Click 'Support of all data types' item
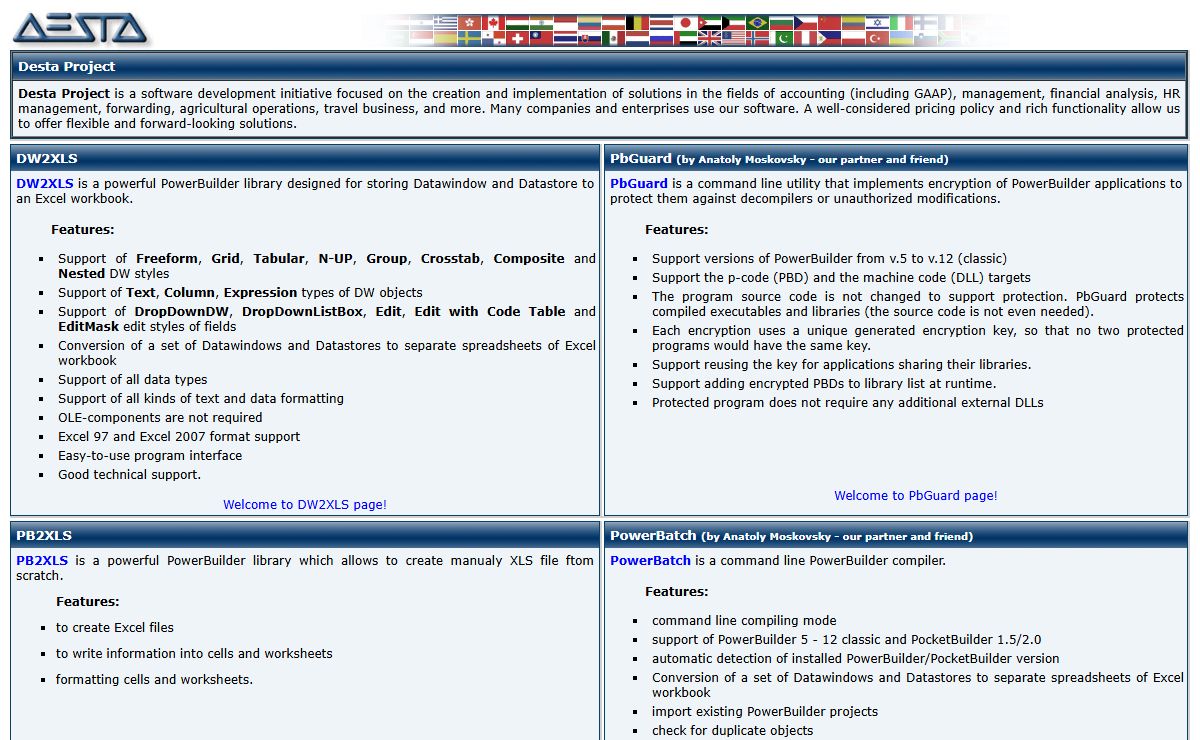Screen dimensions: 1200x740 133,379
